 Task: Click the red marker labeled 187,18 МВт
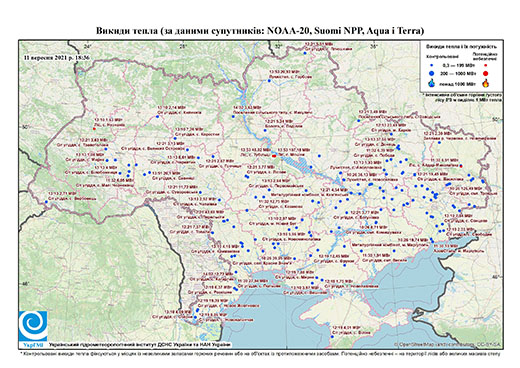click(274, 156)
